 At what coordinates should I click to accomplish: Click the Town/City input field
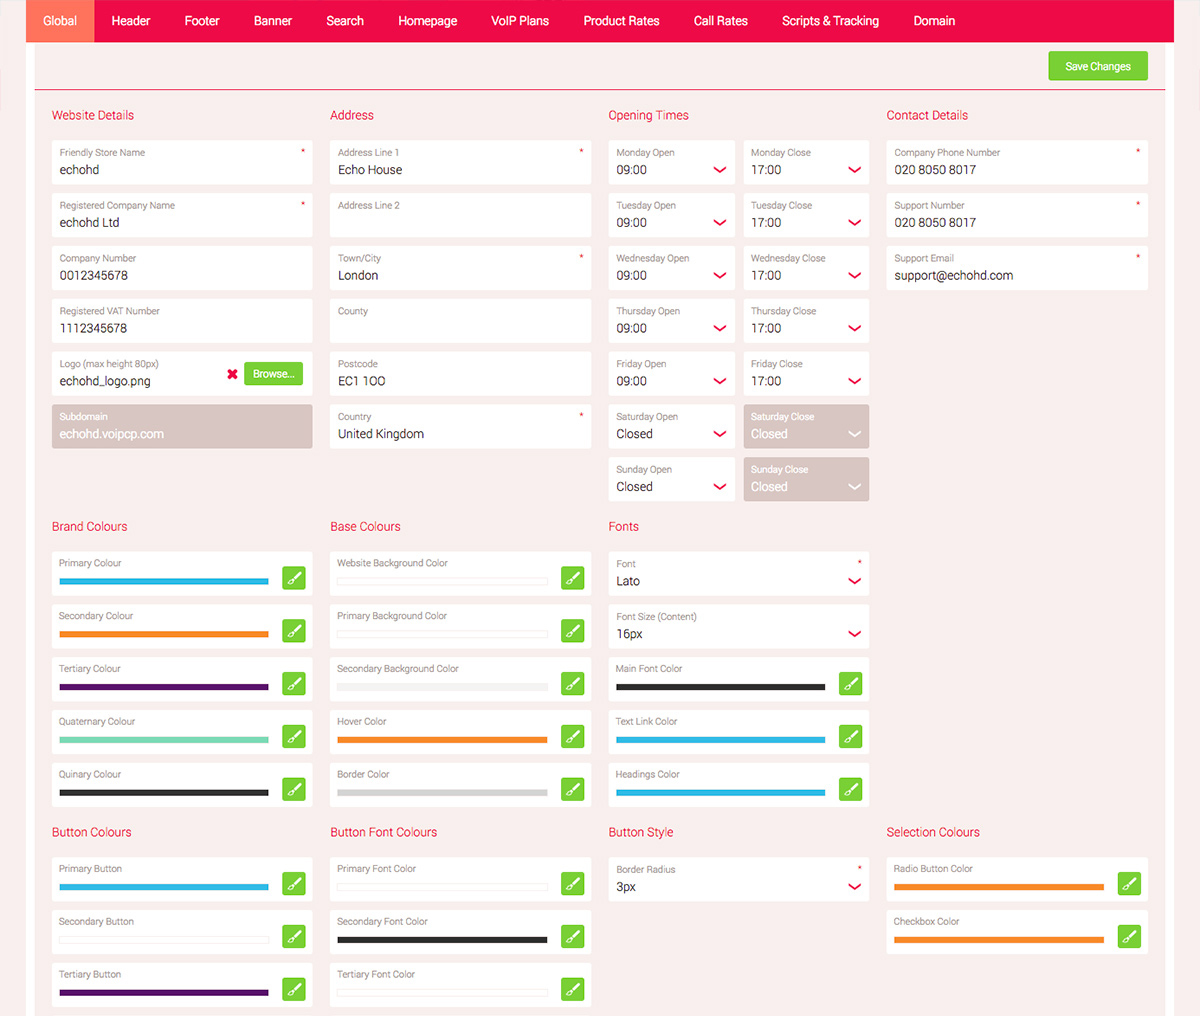tap(461, 268)
